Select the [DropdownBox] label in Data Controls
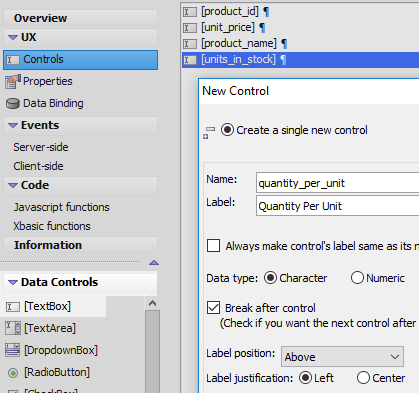 (61, 350)
